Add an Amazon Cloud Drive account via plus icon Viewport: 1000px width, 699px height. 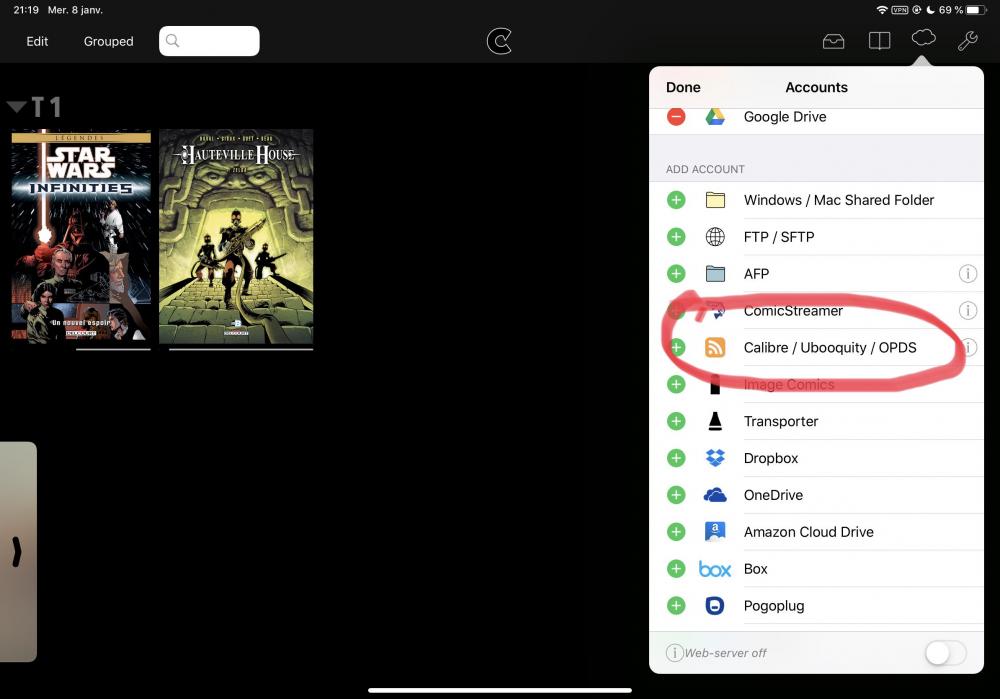tap(676, 533)
